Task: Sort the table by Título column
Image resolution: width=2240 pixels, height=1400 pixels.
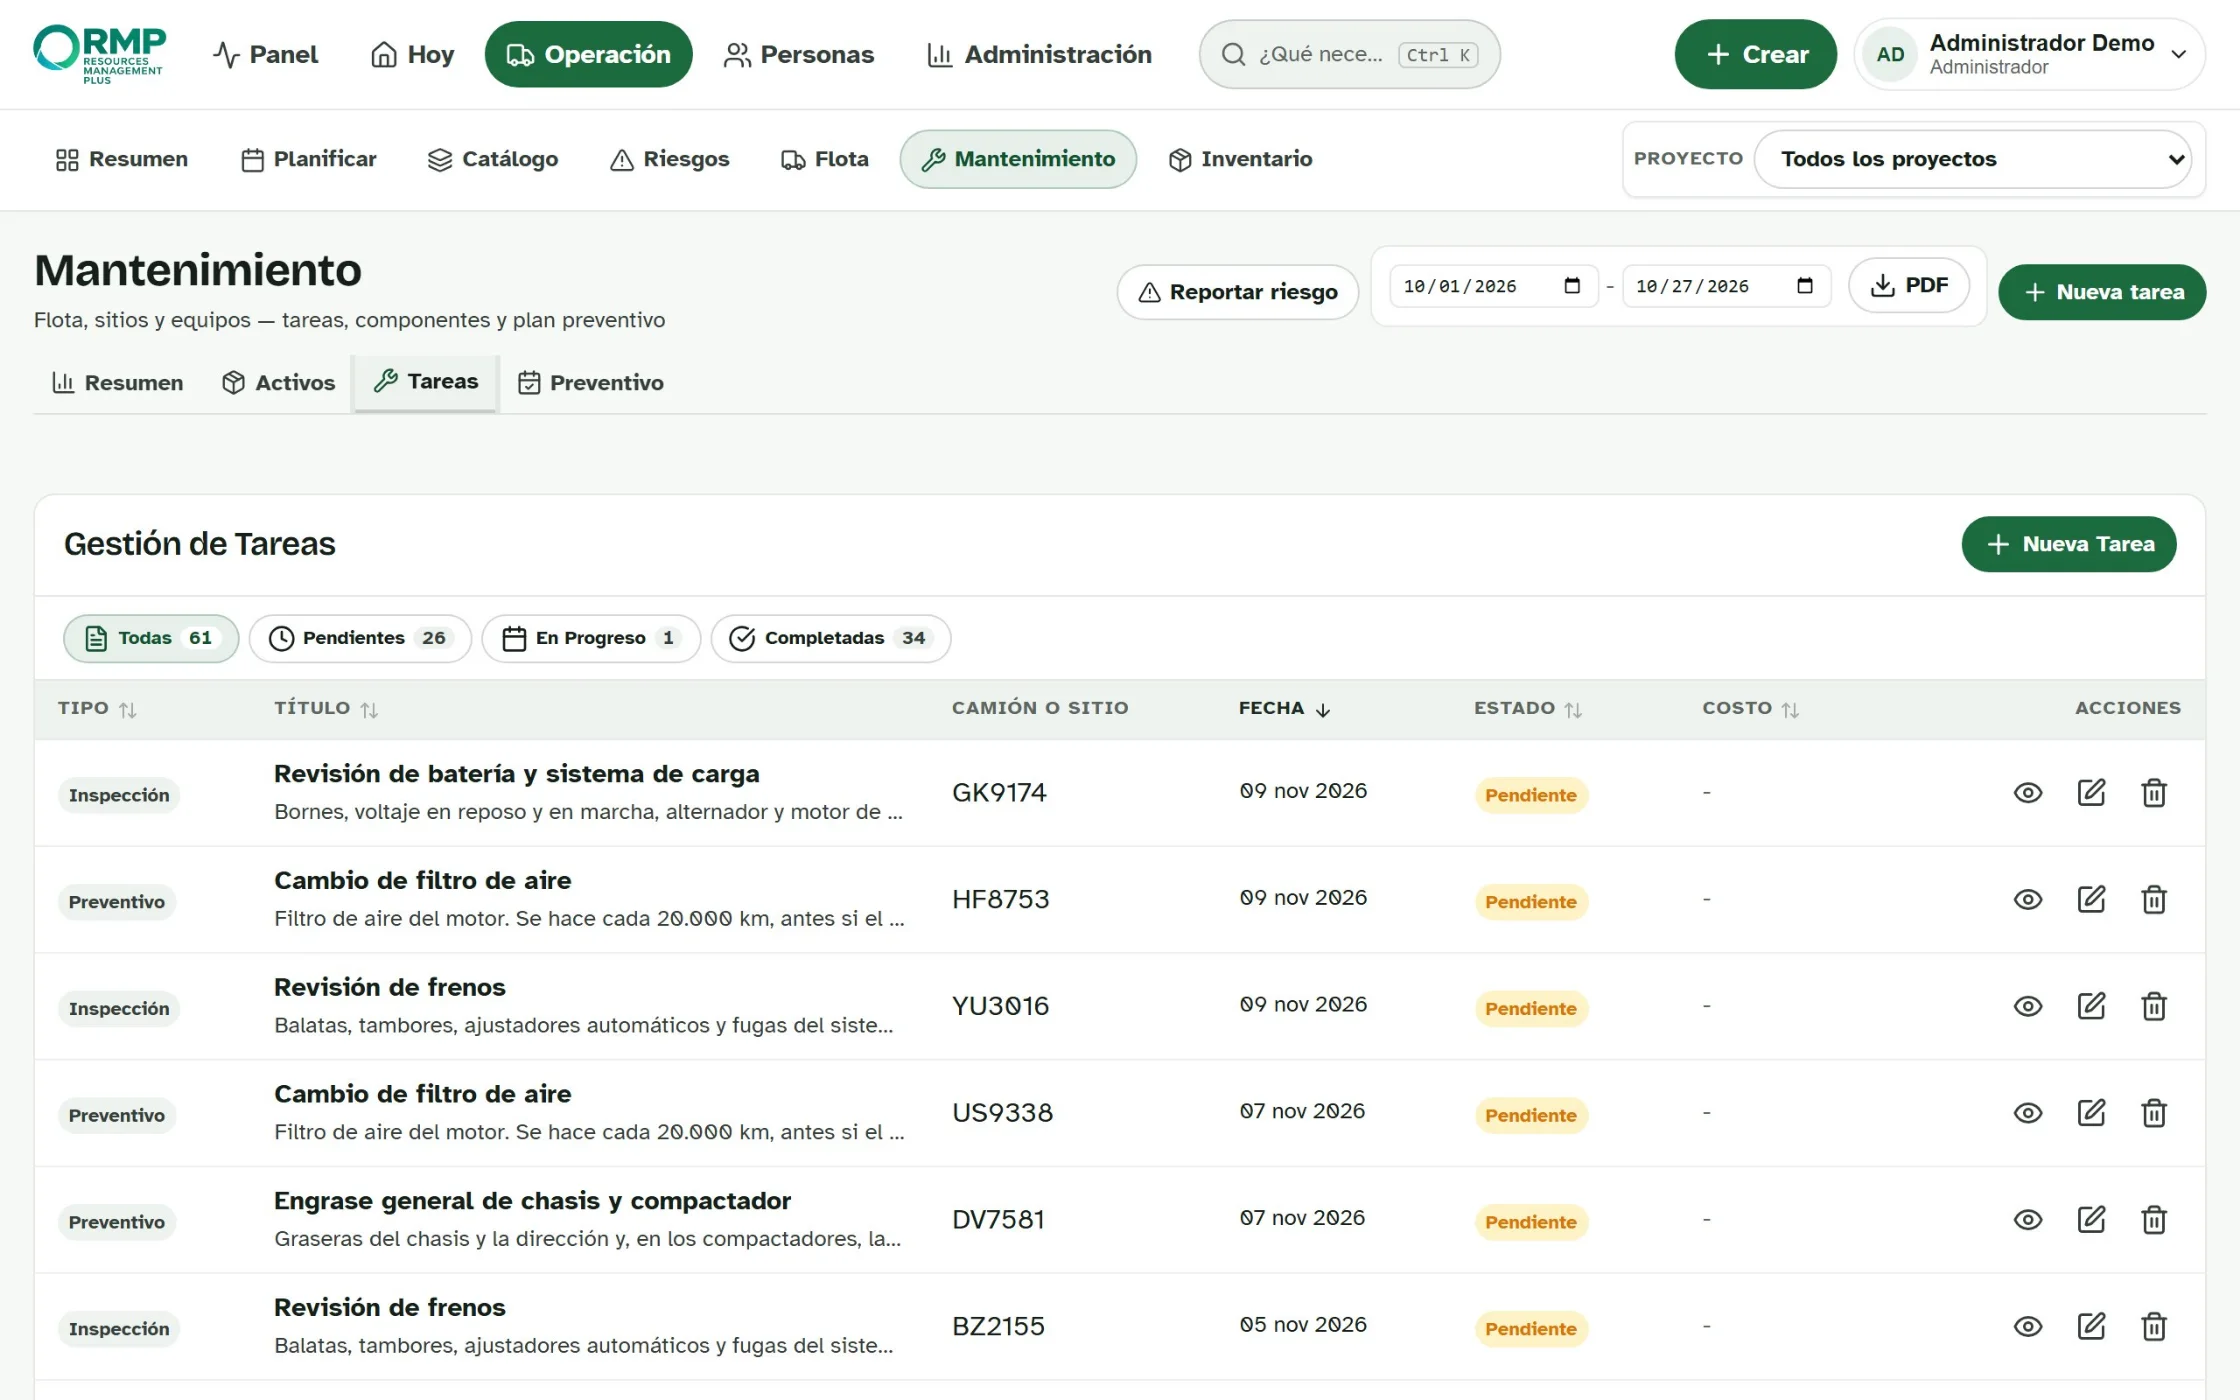Action: 326,708
